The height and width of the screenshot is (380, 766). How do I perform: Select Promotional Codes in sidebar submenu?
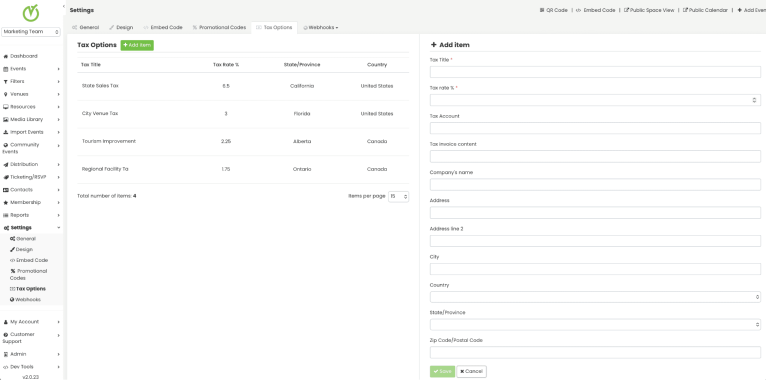(28, 274)
